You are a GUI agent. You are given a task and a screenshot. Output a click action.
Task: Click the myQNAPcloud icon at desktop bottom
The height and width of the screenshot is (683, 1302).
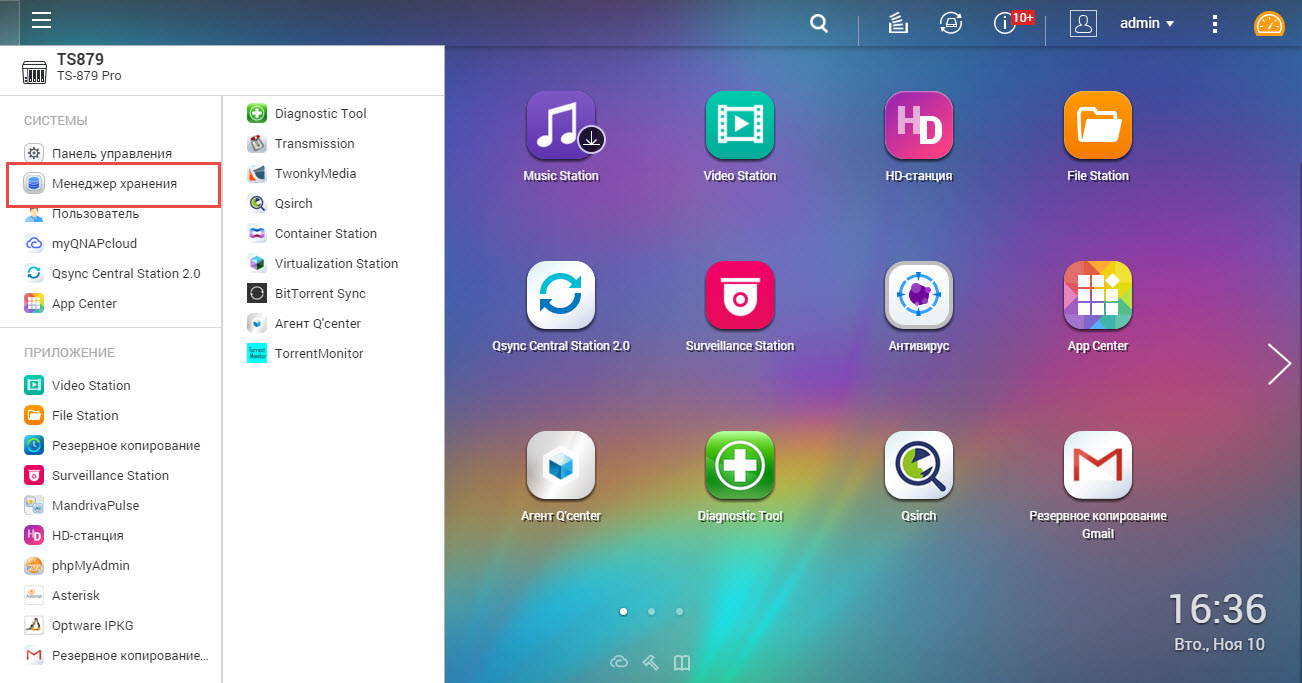point(619,662)
